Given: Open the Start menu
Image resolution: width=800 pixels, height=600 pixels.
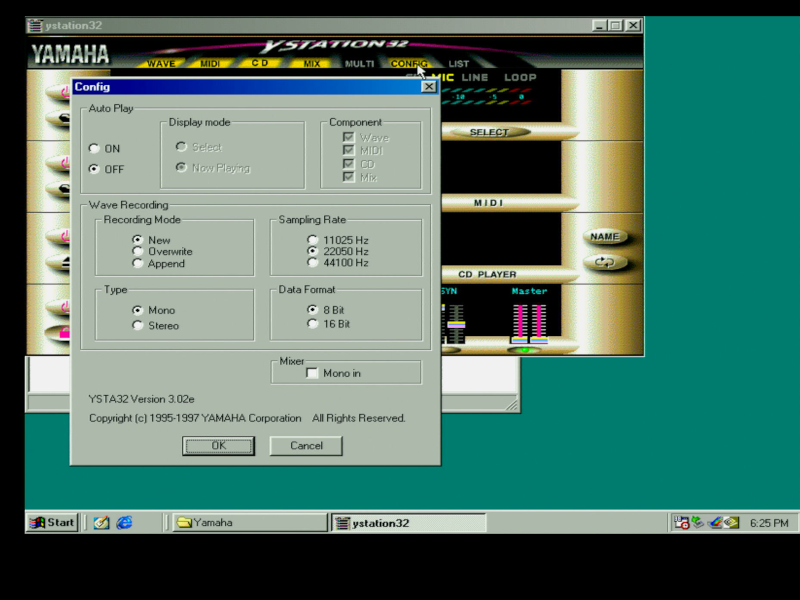Looking at the screenshot, I should (52, 522).
